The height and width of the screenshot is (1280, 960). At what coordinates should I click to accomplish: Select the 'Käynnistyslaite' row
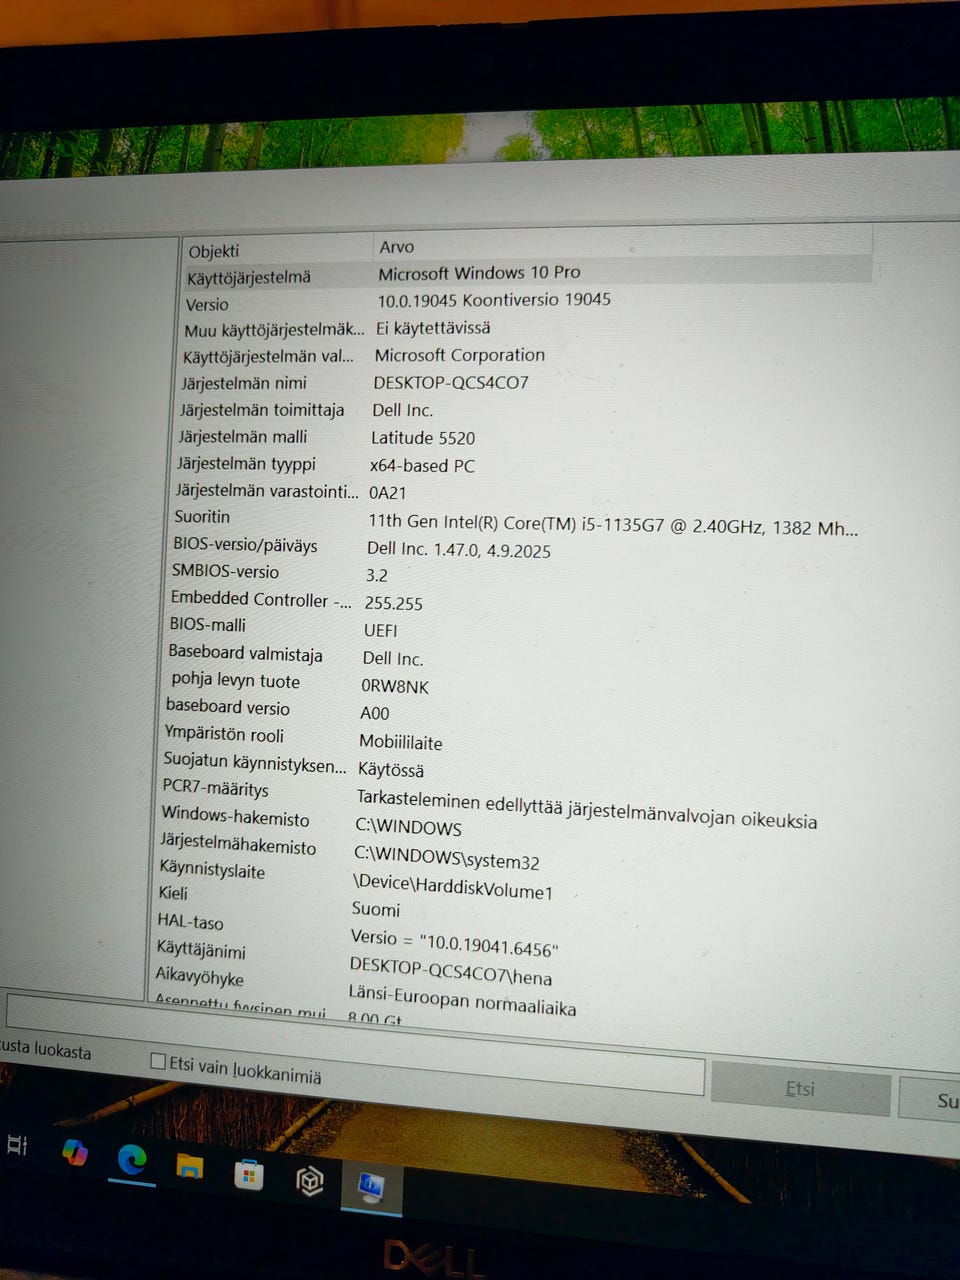tap(212, 870)
